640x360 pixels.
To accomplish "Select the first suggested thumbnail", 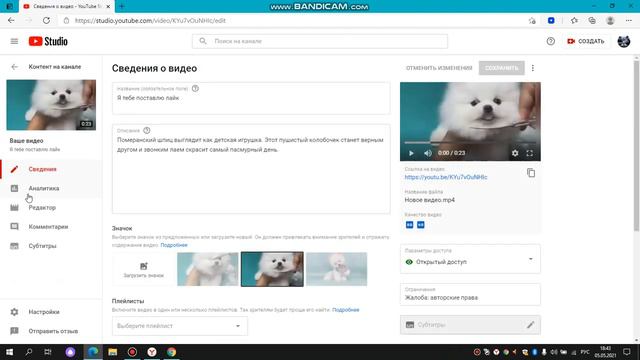I will 208,269.
